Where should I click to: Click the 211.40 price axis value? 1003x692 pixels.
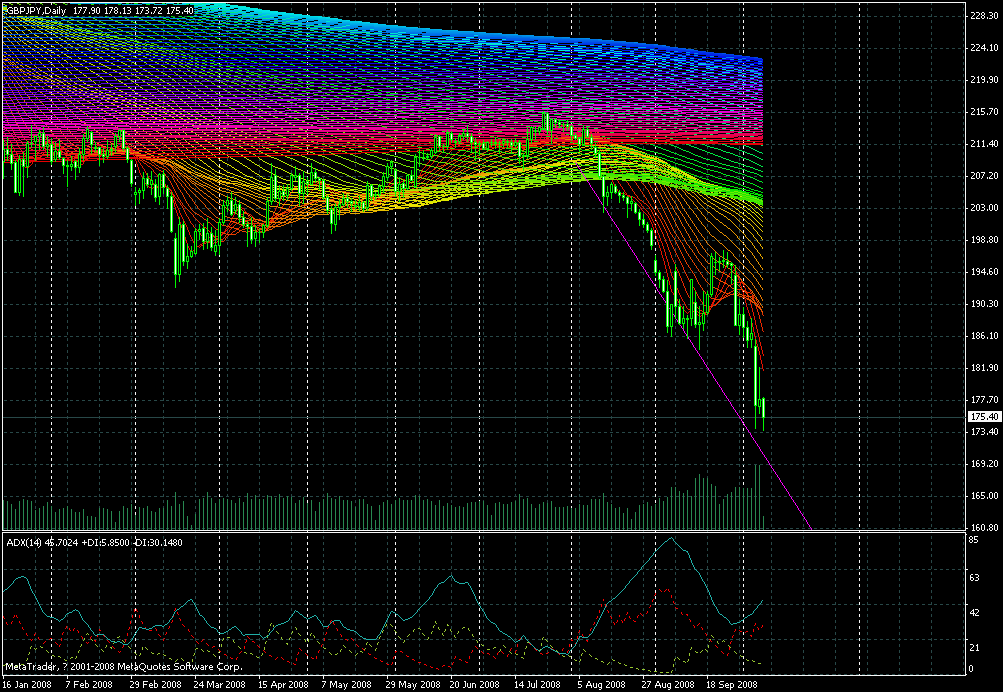tap(984, 144)
